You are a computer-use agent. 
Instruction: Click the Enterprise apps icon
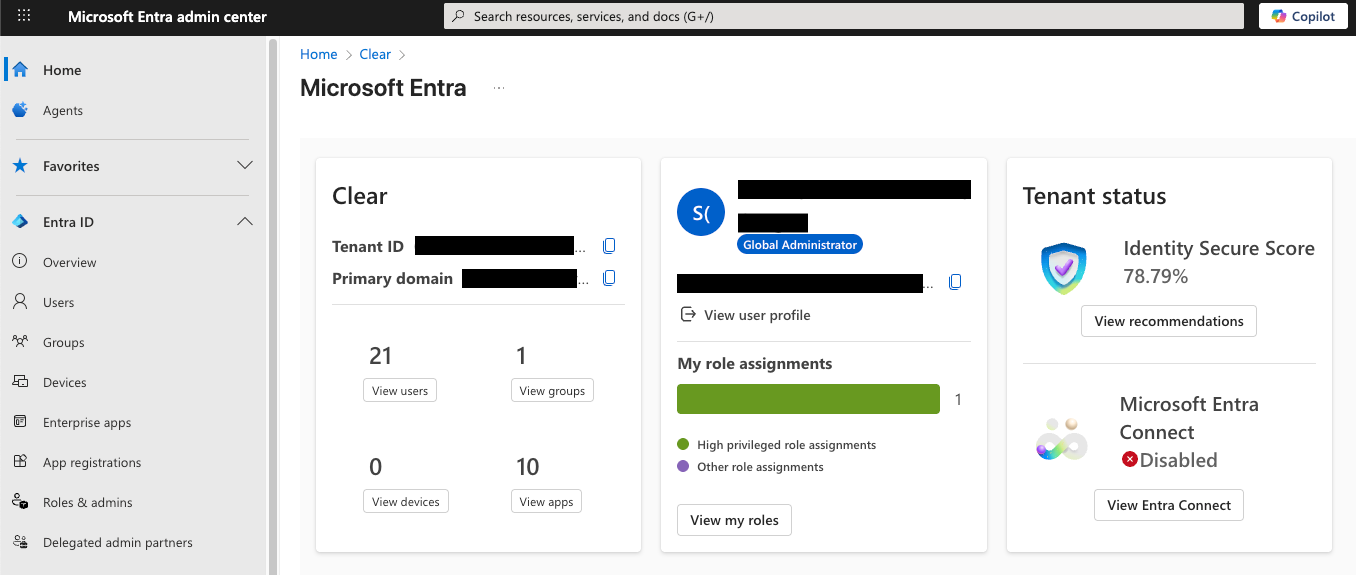[20, 422]
